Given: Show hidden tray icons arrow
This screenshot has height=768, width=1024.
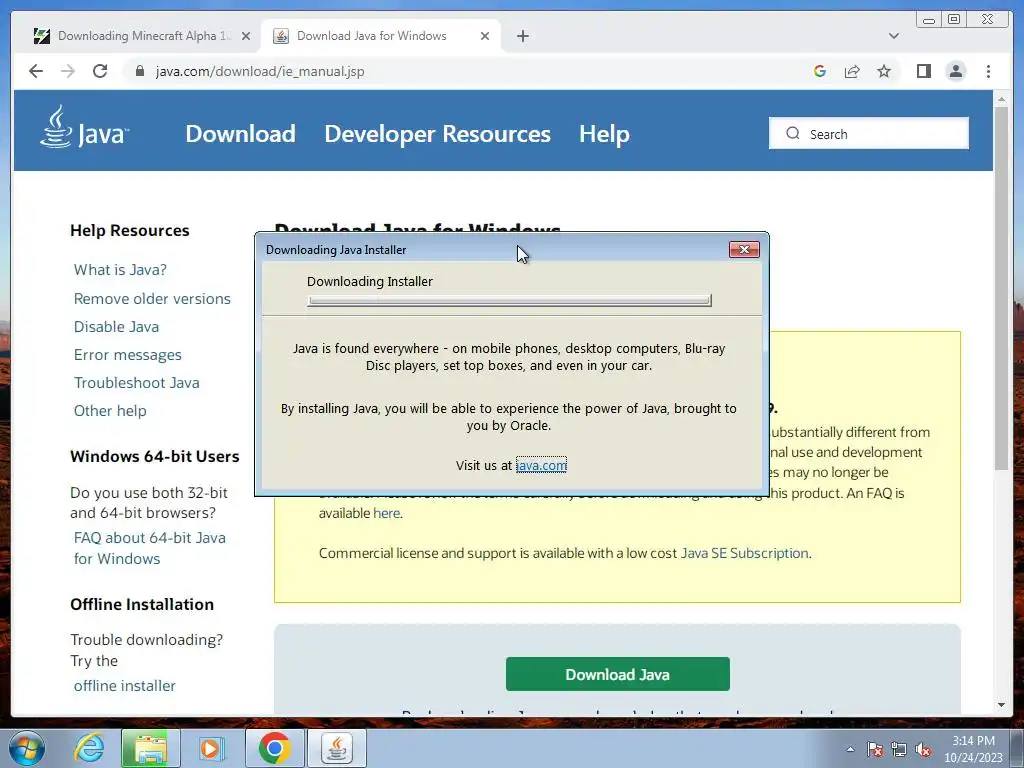Looking at the screenshot, I should tap(850, 749).
